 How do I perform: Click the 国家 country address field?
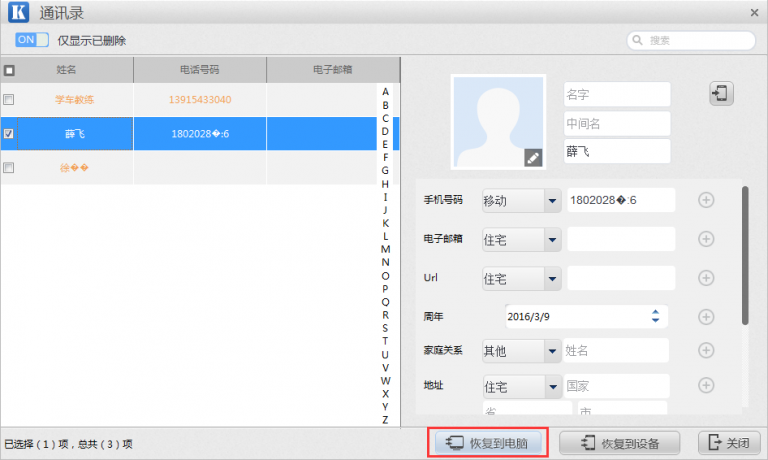point(617,386)
